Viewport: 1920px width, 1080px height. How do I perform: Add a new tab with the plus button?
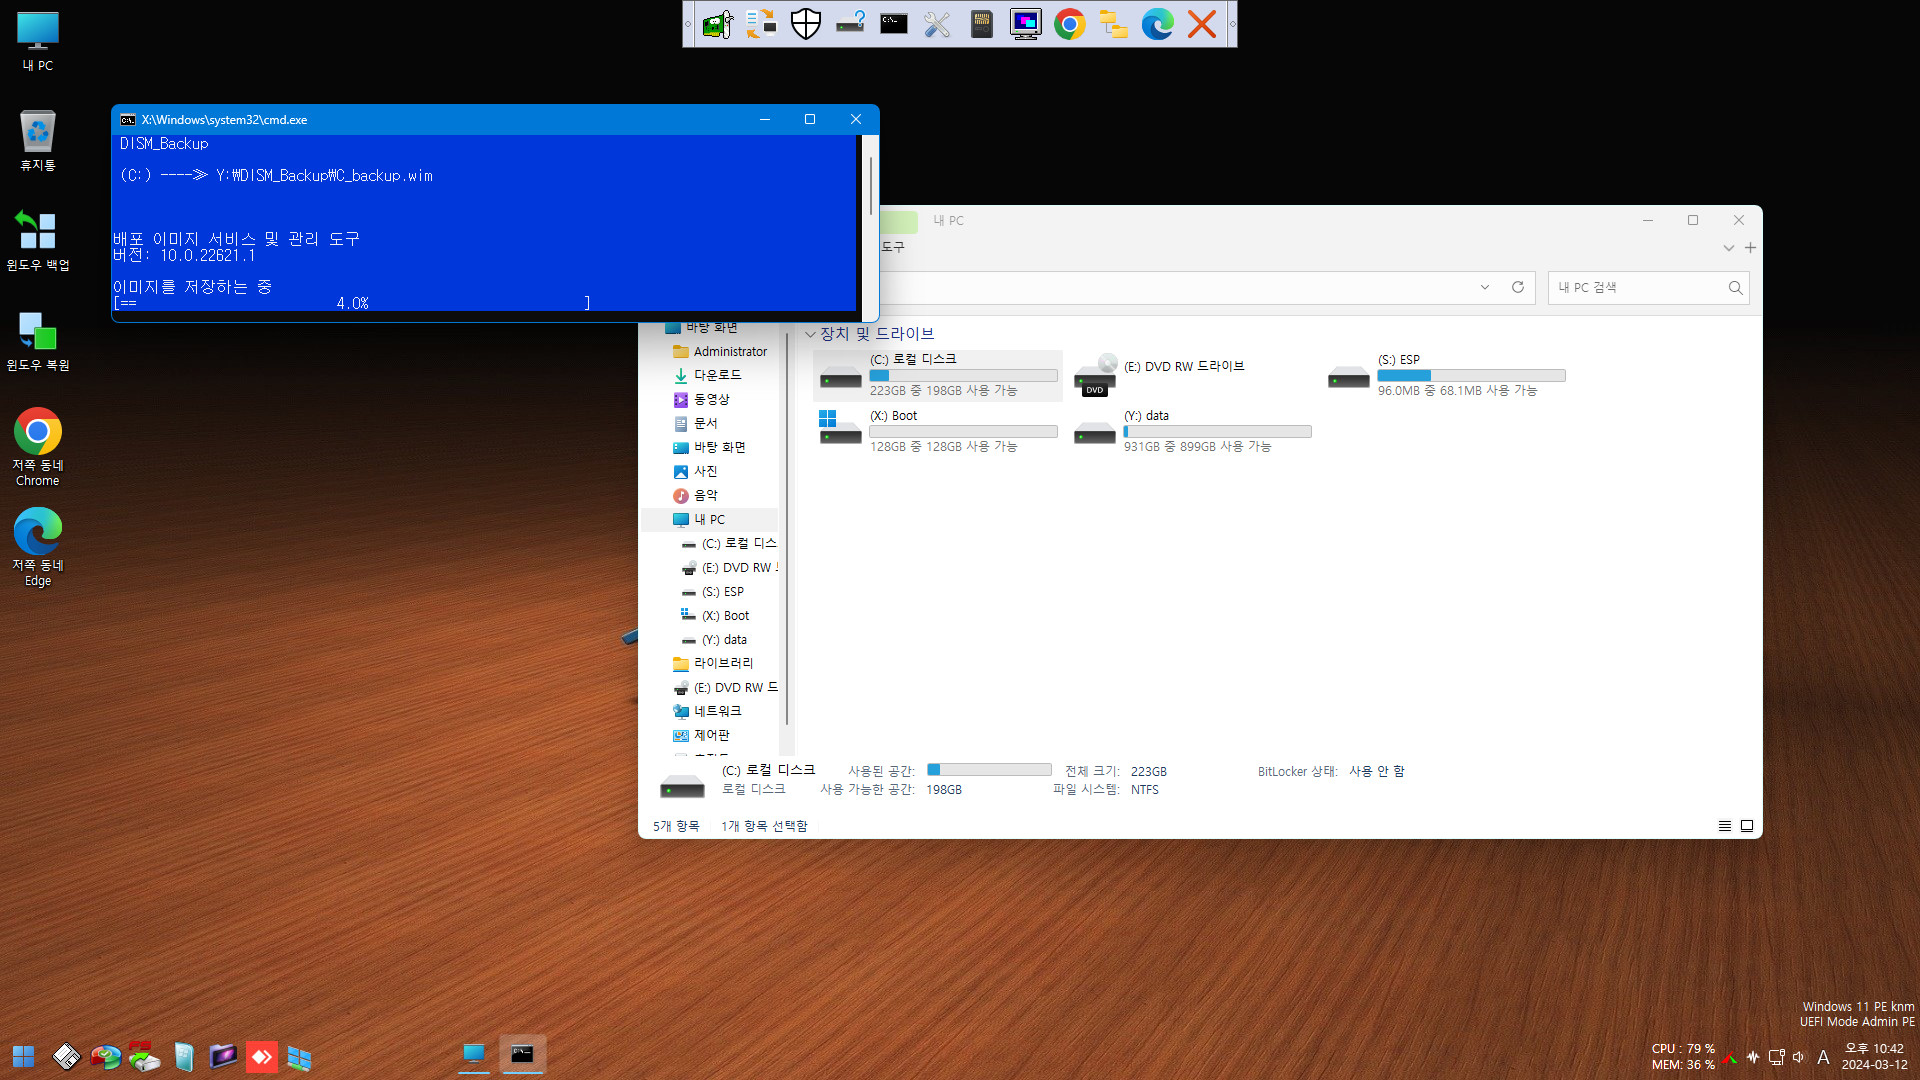(x=1750, y=248)
